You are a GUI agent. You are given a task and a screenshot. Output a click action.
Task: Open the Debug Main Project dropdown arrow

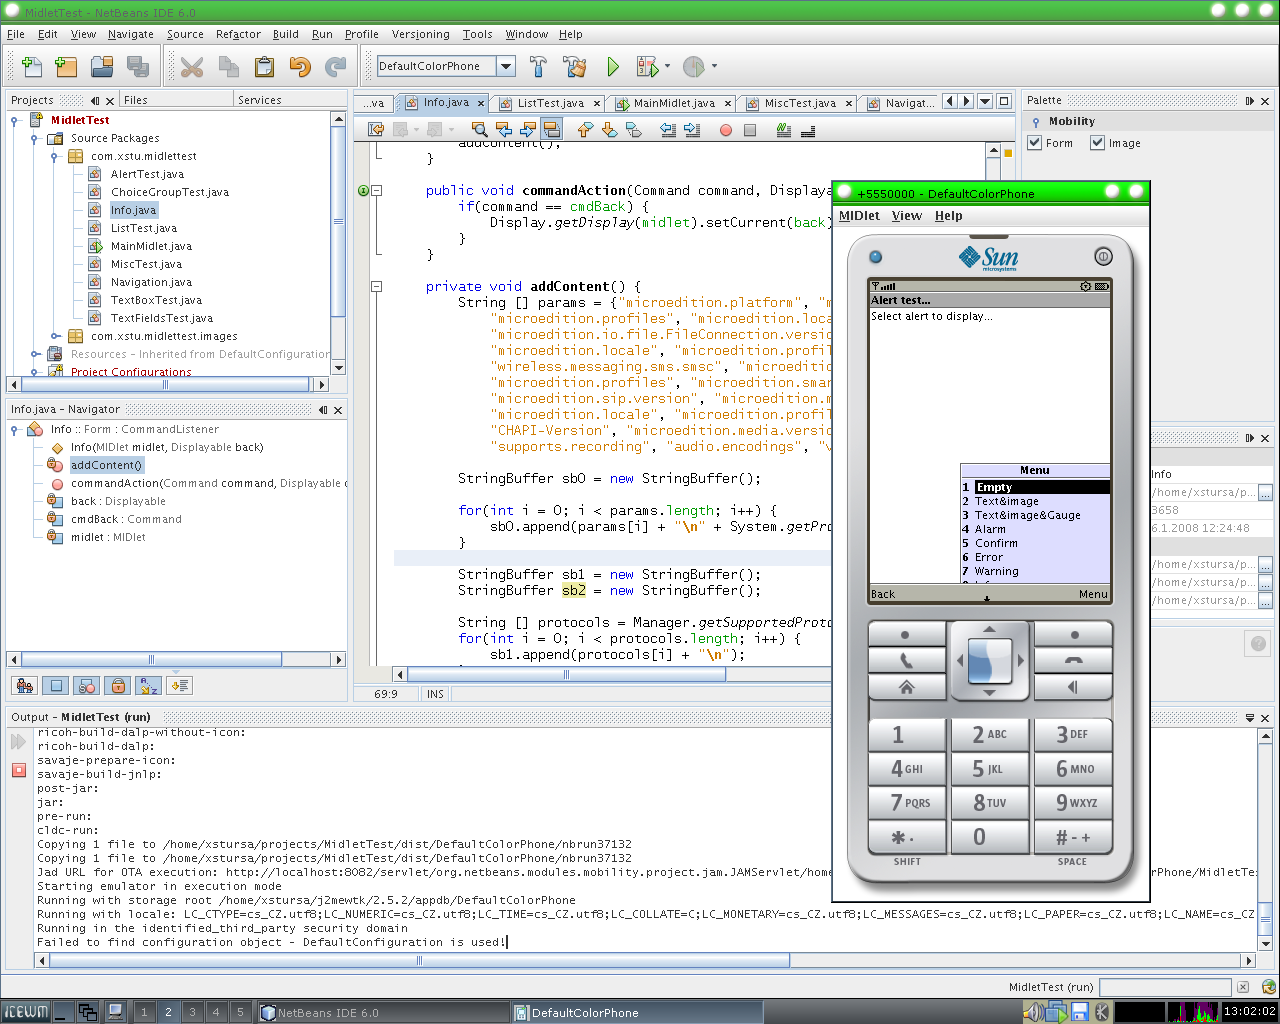pyautogui.click(x=667, y=67)
